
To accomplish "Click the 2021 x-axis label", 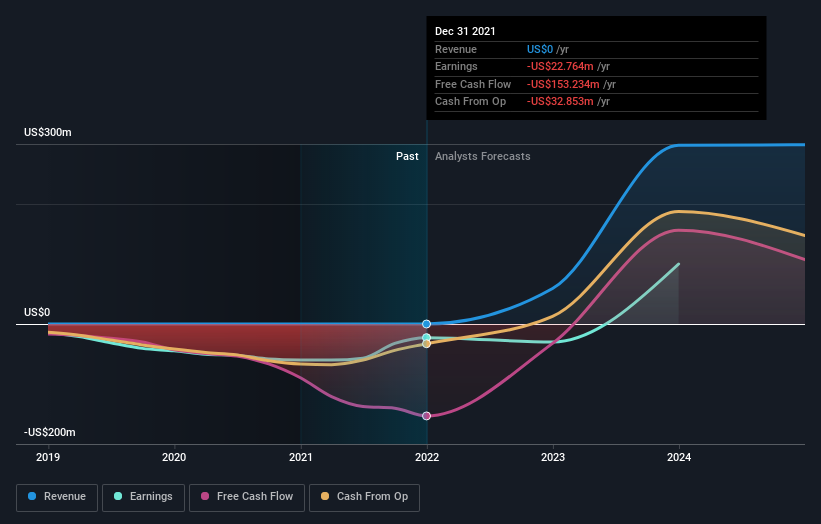I will [x=301, y=457].
